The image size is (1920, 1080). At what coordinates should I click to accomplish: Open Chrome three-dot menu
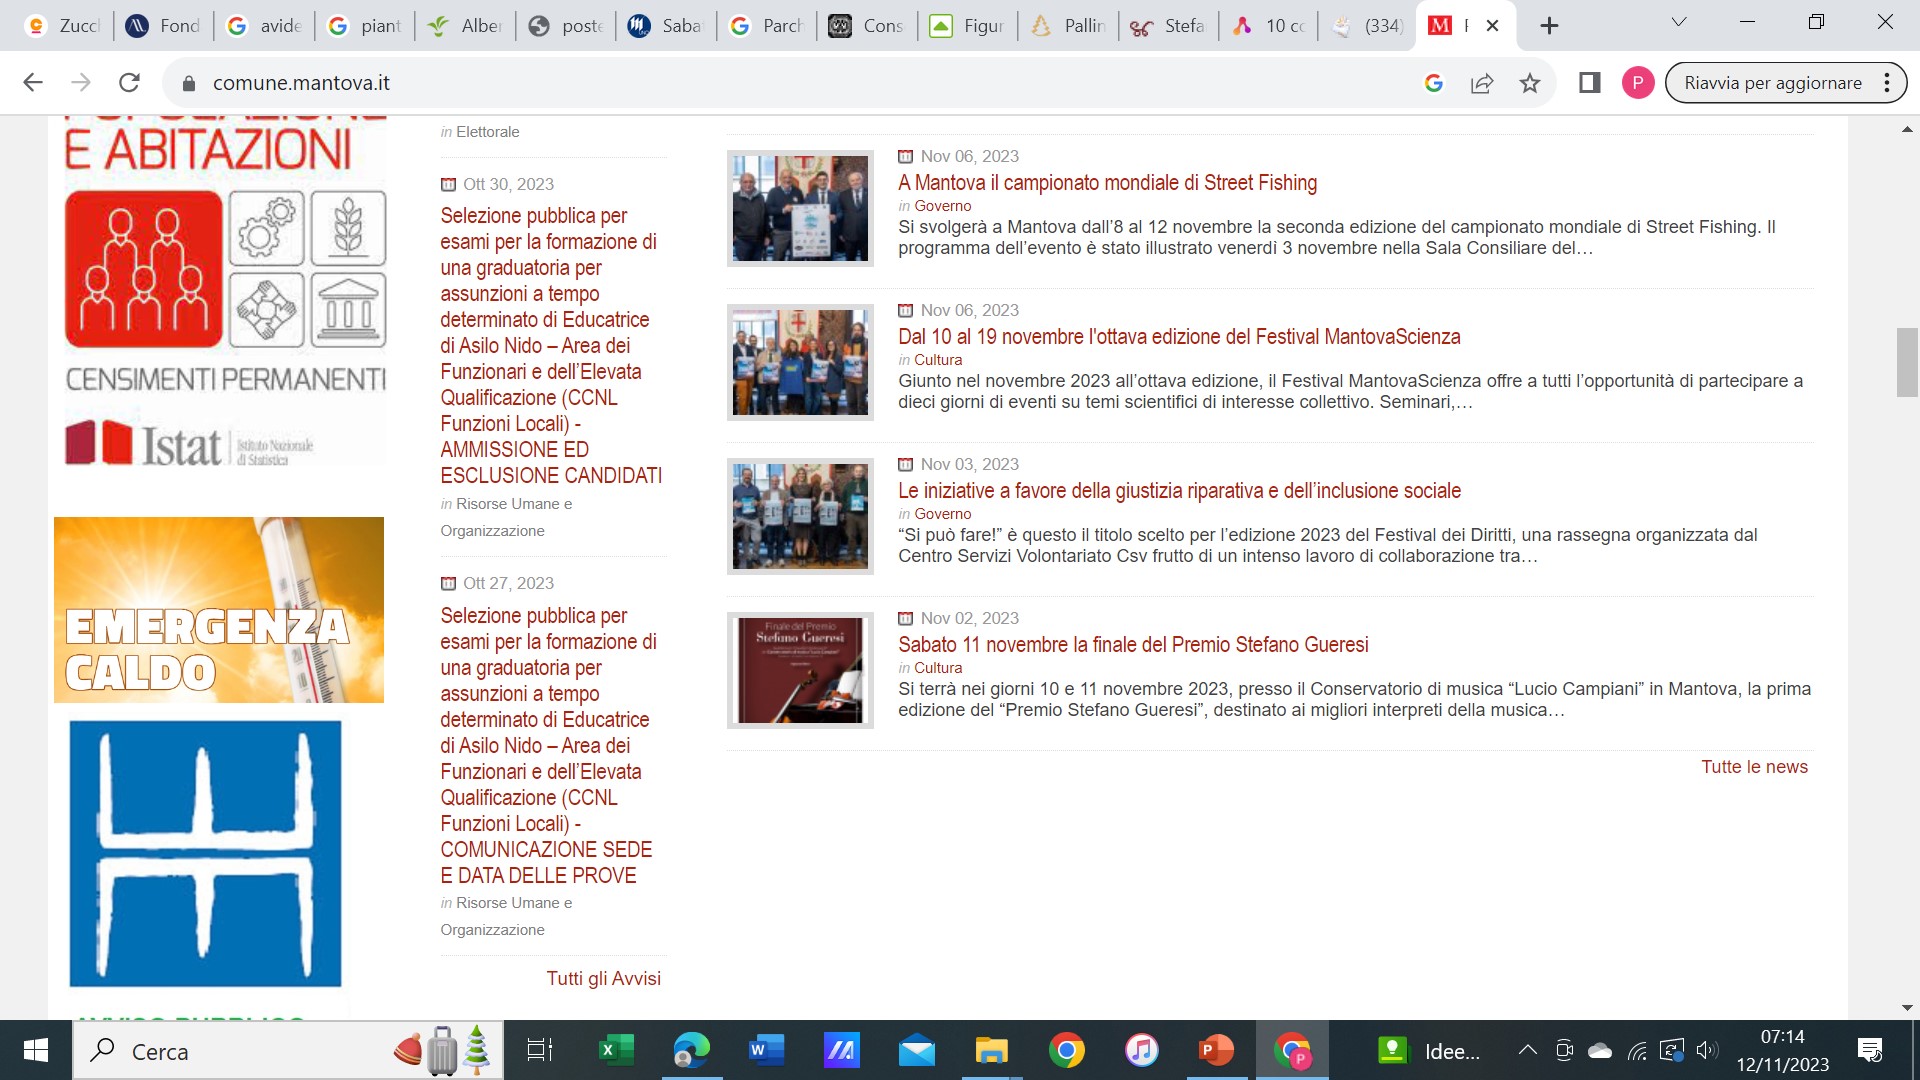click(x=1887, y=83)
